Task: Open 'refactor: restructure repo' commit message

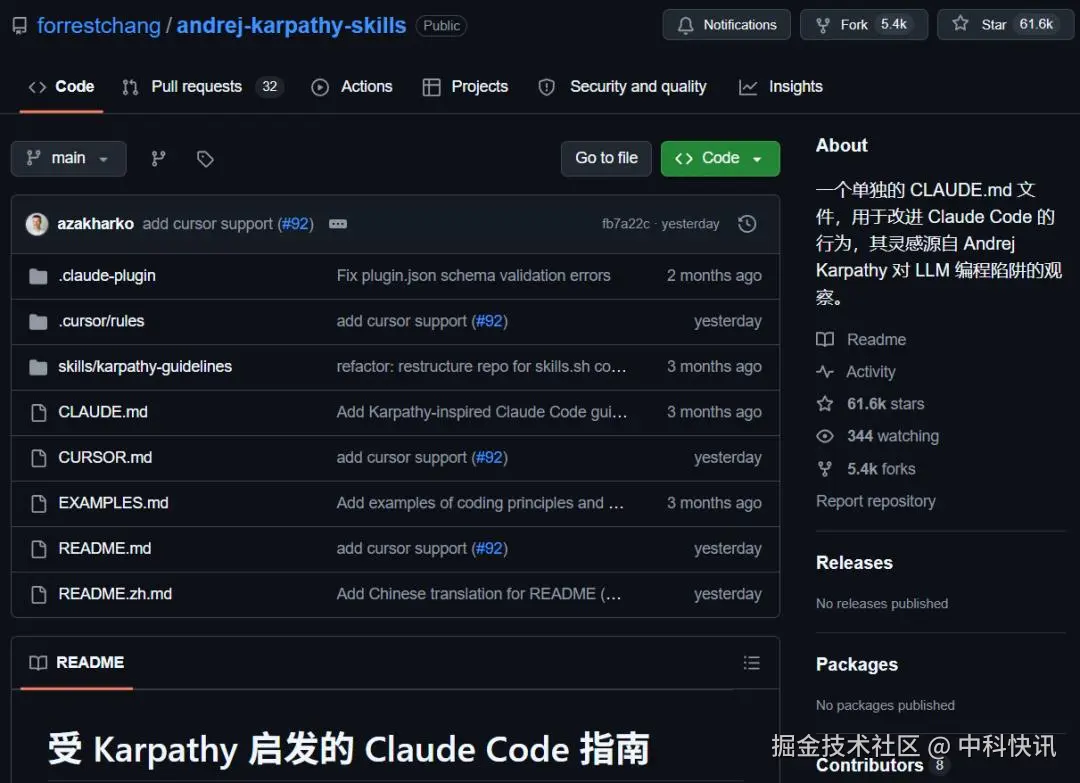Action: (x=481, y=366)
